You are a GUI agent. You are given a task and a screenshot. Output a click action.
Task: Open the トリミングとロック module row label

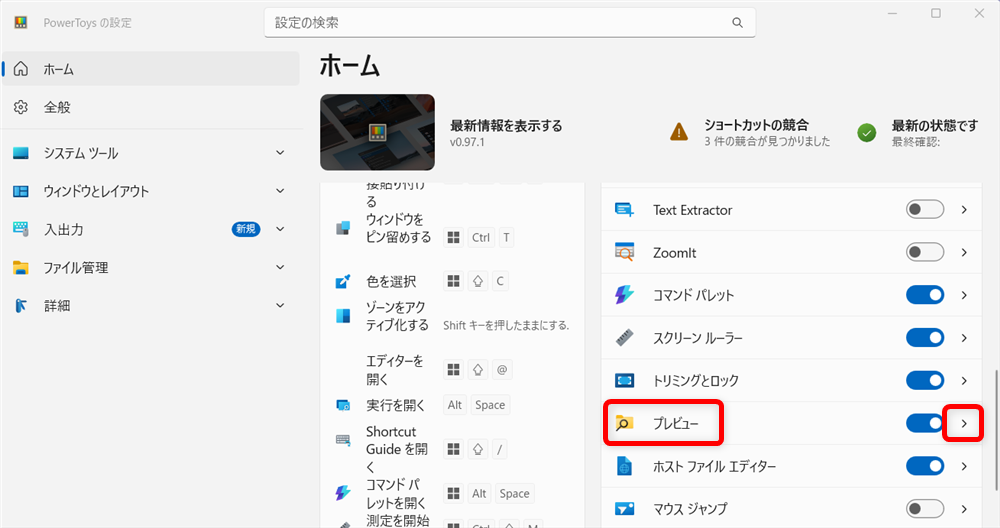[695, 381]
